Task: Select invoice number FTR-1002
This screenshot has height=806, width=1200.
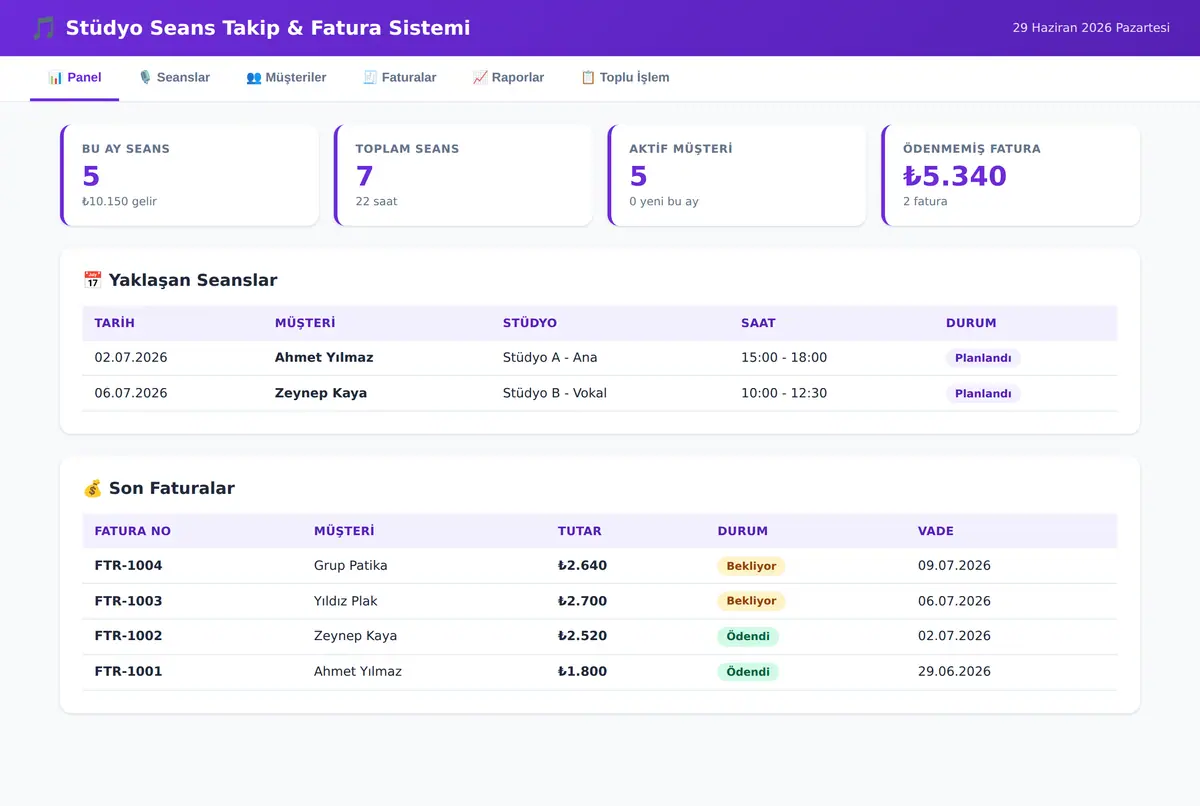Action: pos(128,636)
